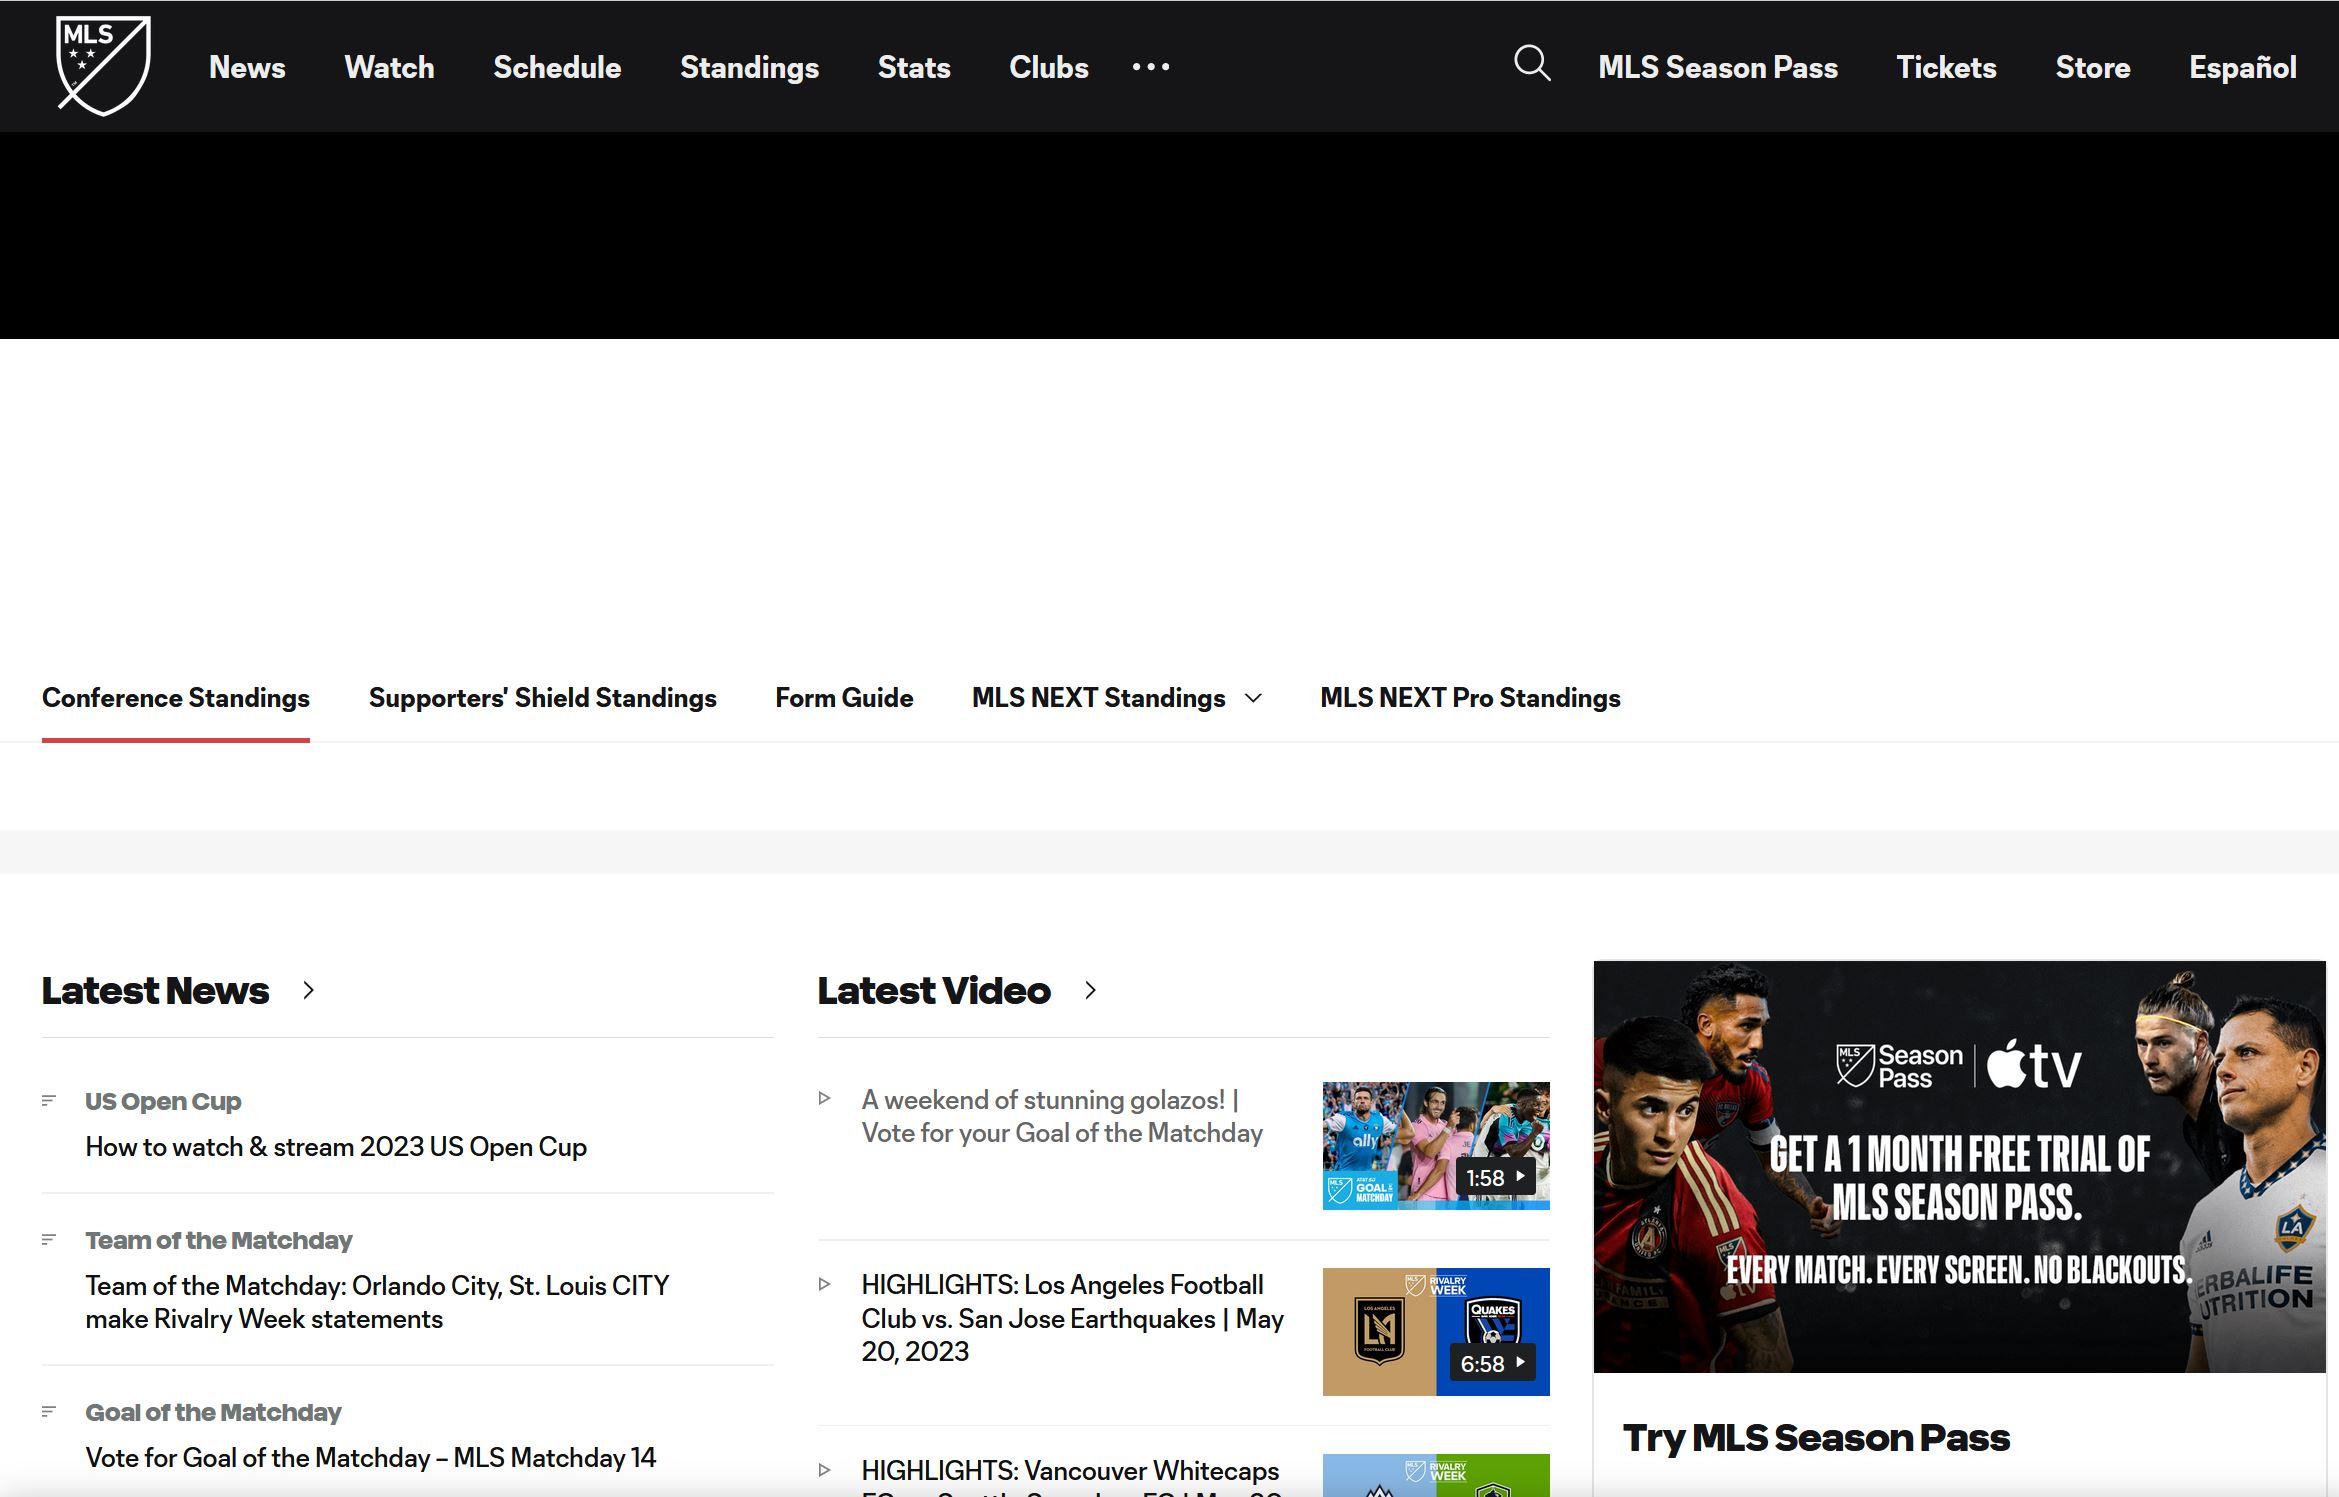2339x1497 pixels.
Task: Open the Latest Video arrow
Action: 1089,990
